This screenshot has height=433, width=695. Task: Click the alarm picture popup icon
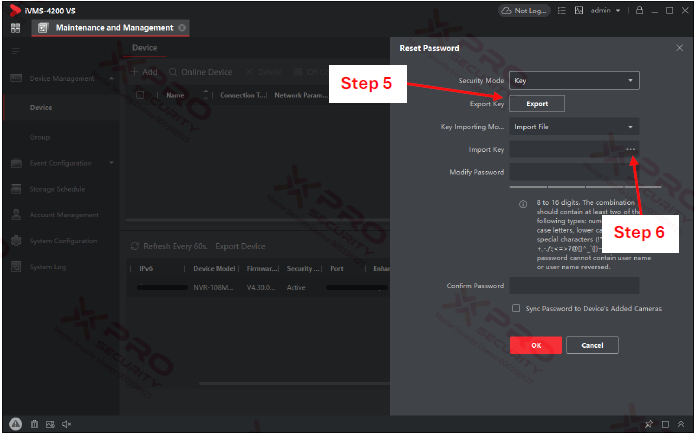[x=50, y=424]
